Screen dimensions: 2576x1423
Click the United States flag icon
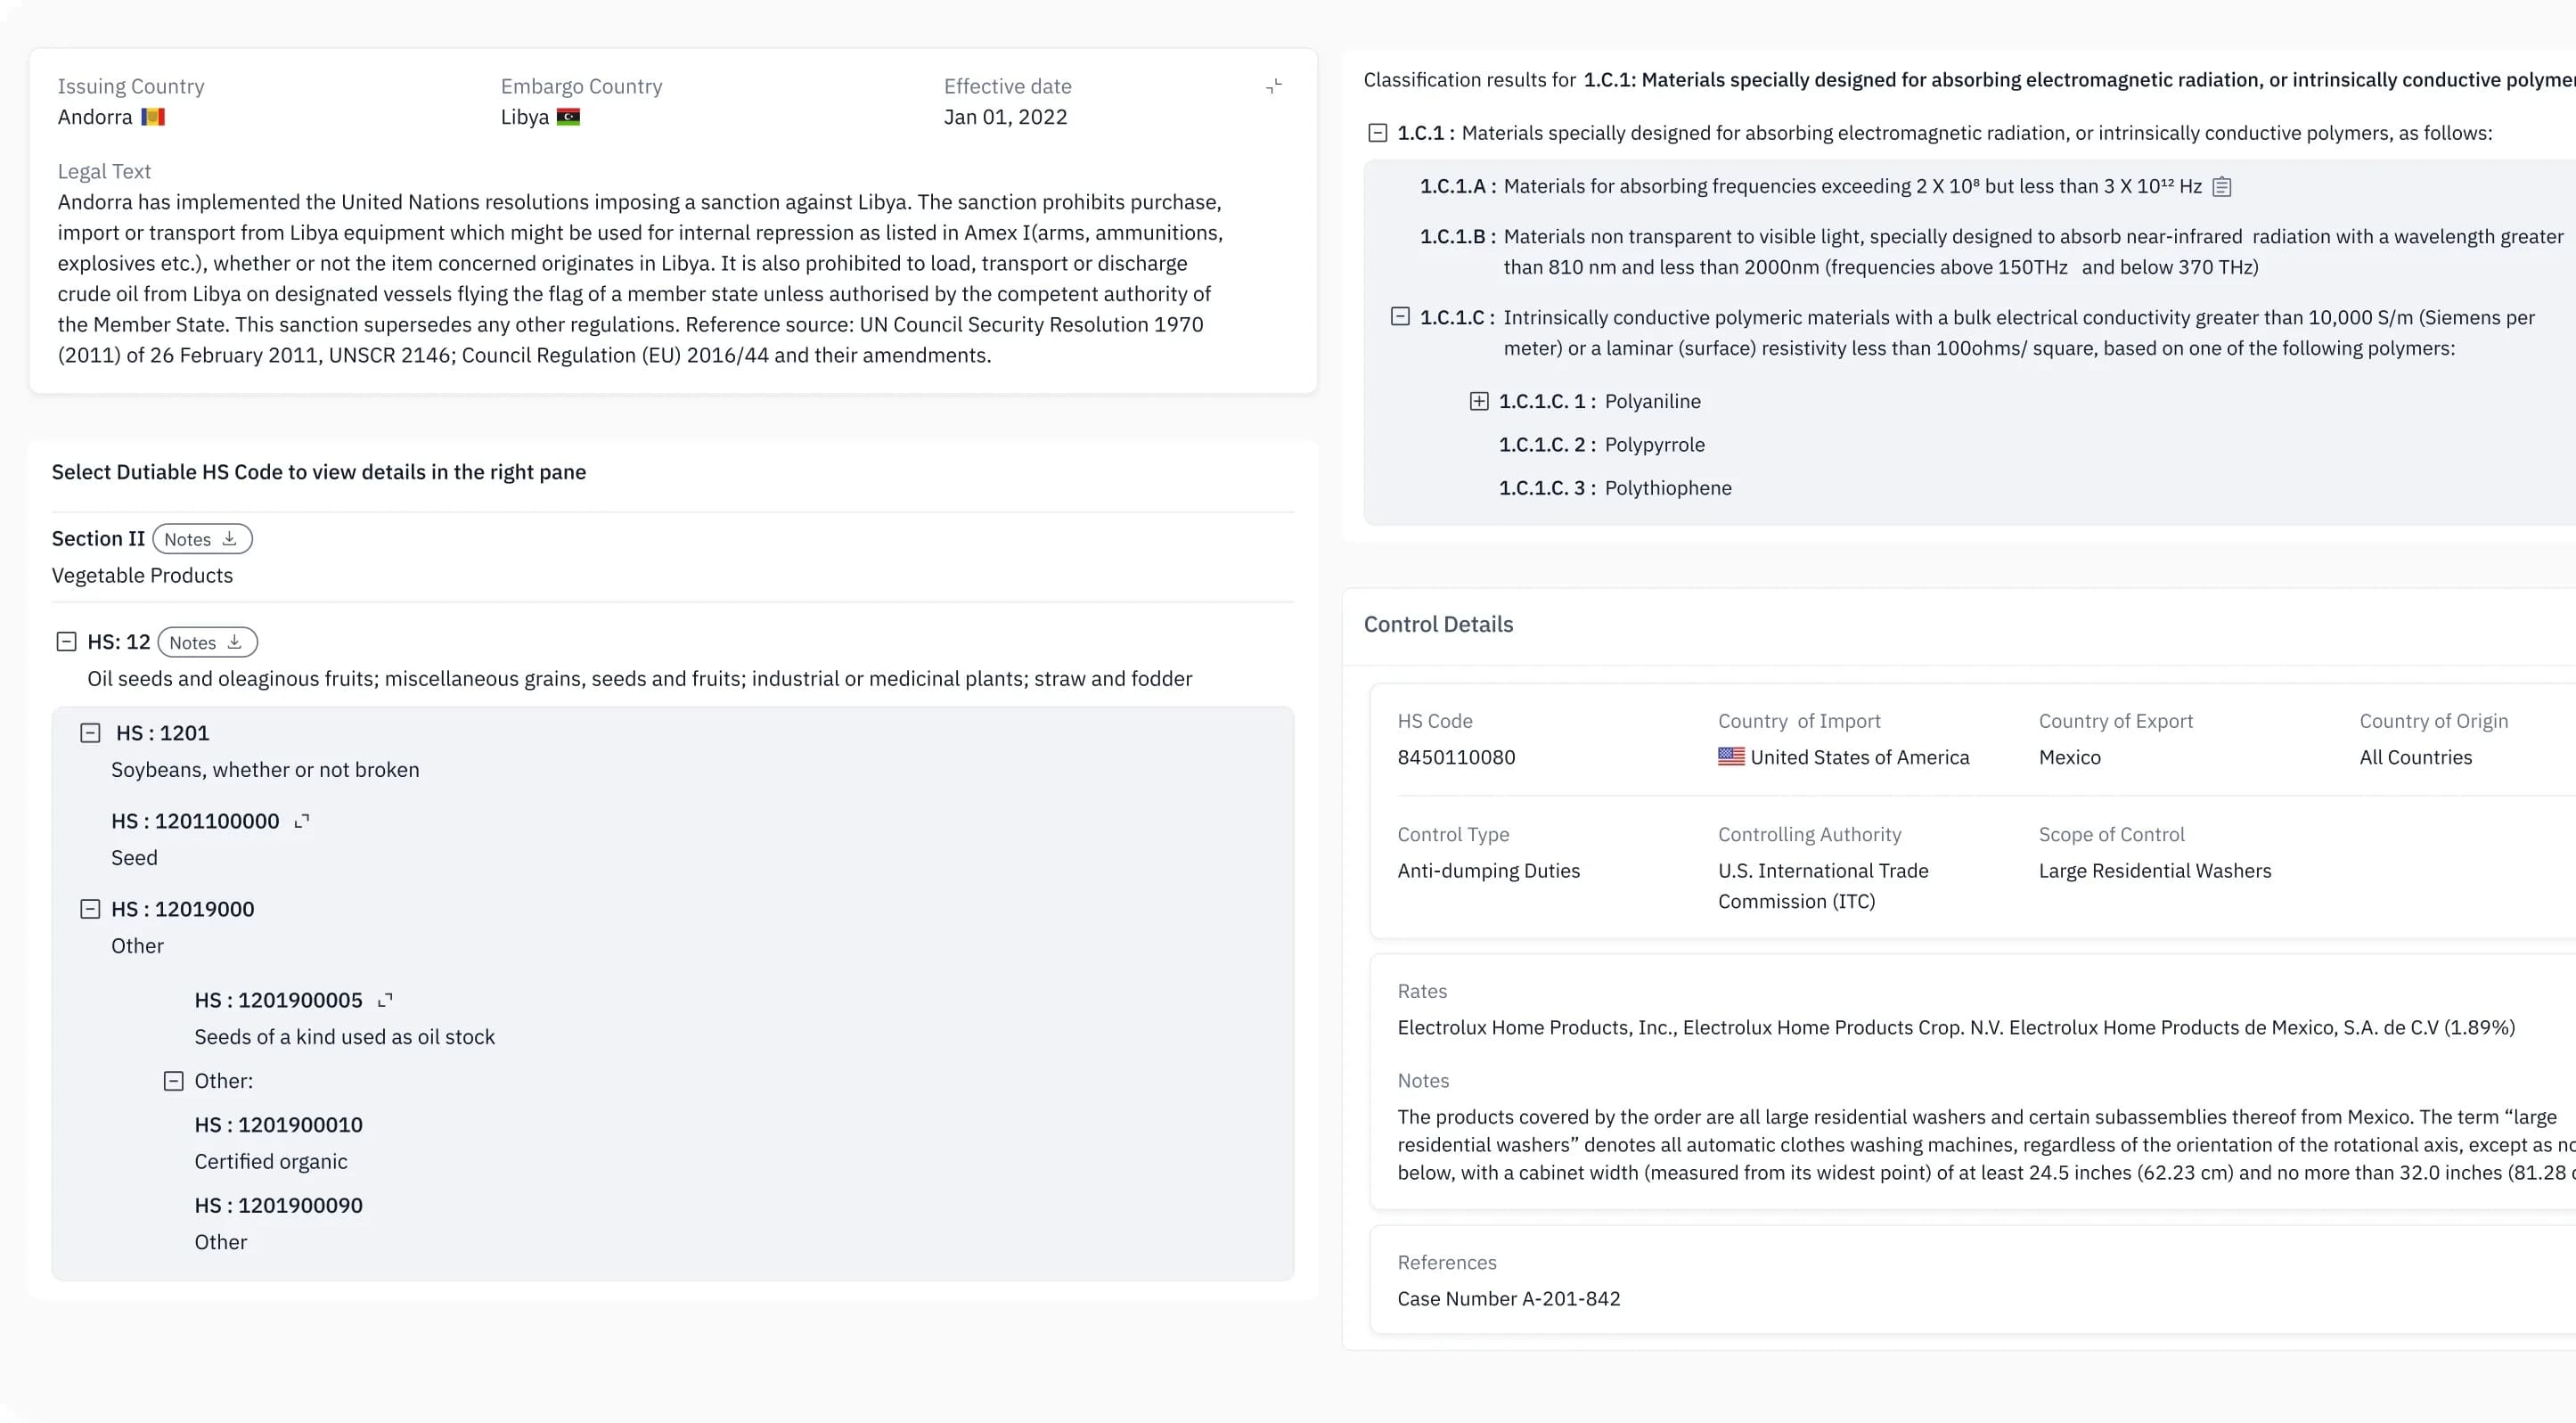pos(1731,757)
